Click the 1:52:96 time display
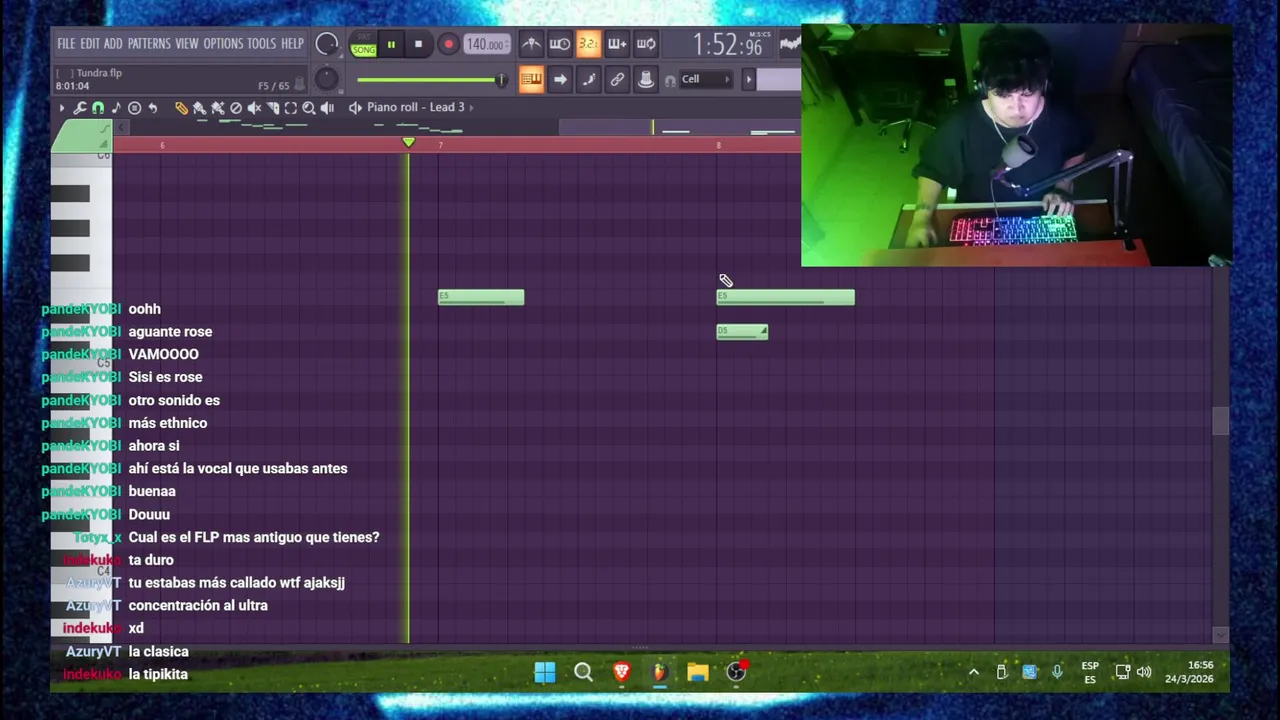The image size is (1280, 720). pyautogui.click(x=728, y=45)
